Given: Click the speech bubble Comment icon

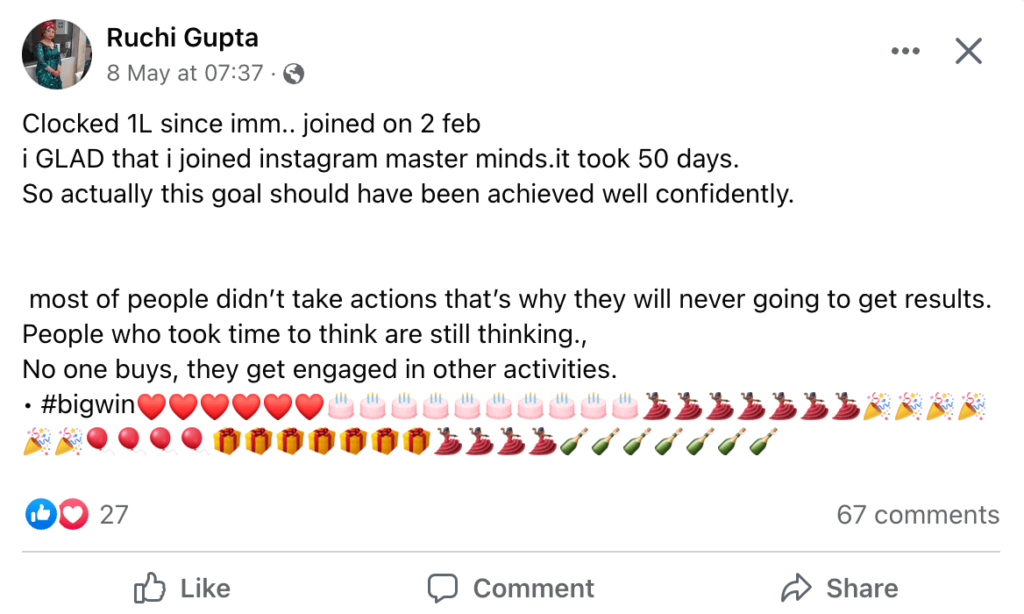Looking at the screenshot, I should [x=442, y=587].
